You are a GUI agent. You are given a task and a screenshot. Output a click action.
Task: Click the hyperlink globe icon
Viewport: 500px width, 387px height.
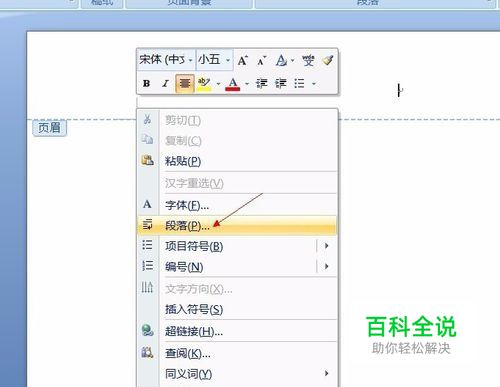[x=147, y=330]
